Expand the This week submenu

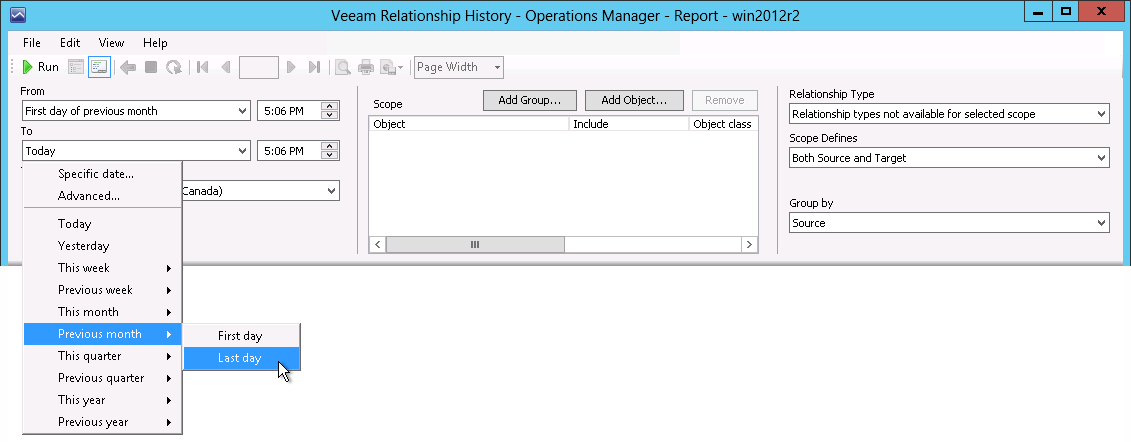[x=102, y=268]
